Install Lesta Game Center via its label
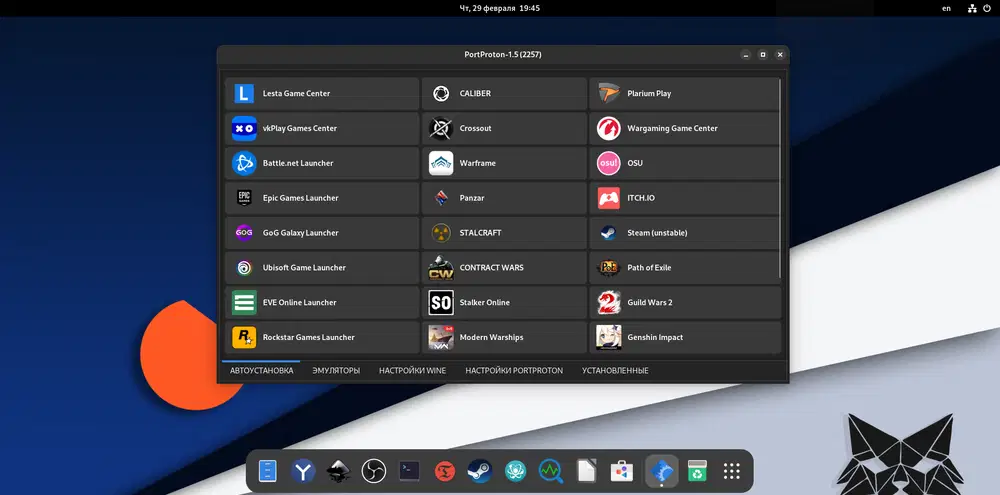Screen dimensions: 1000x495 (x=297, y=94)
